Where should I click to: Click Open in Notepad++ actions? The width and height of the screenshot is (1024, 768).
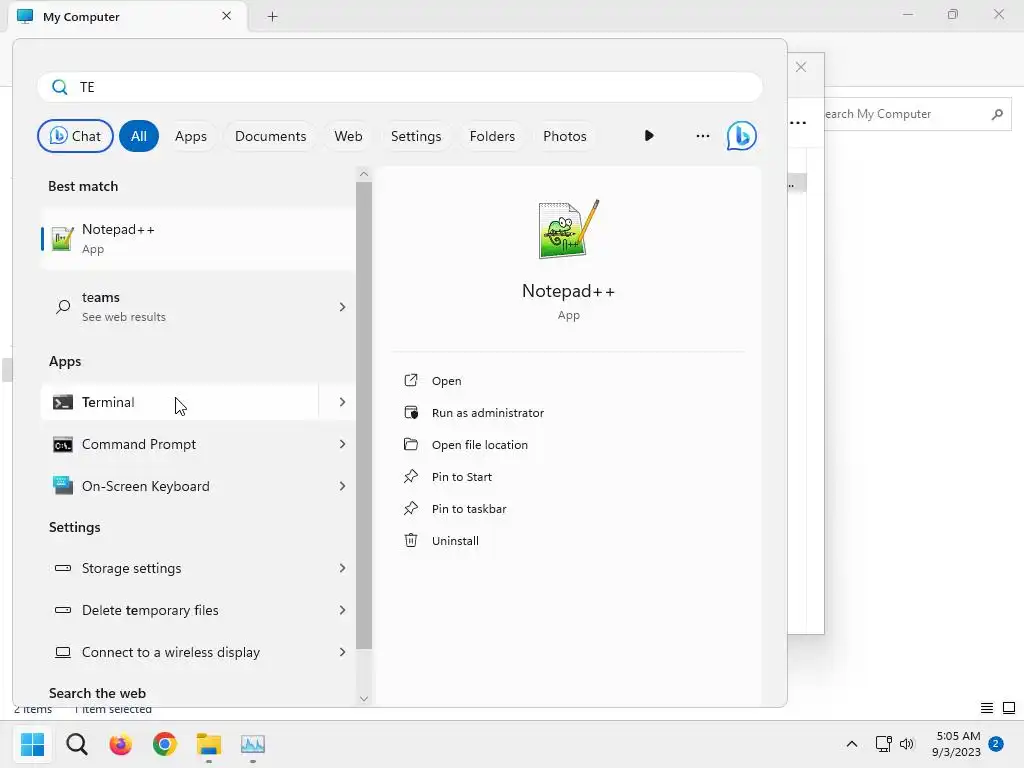click(x=446, y=381)
